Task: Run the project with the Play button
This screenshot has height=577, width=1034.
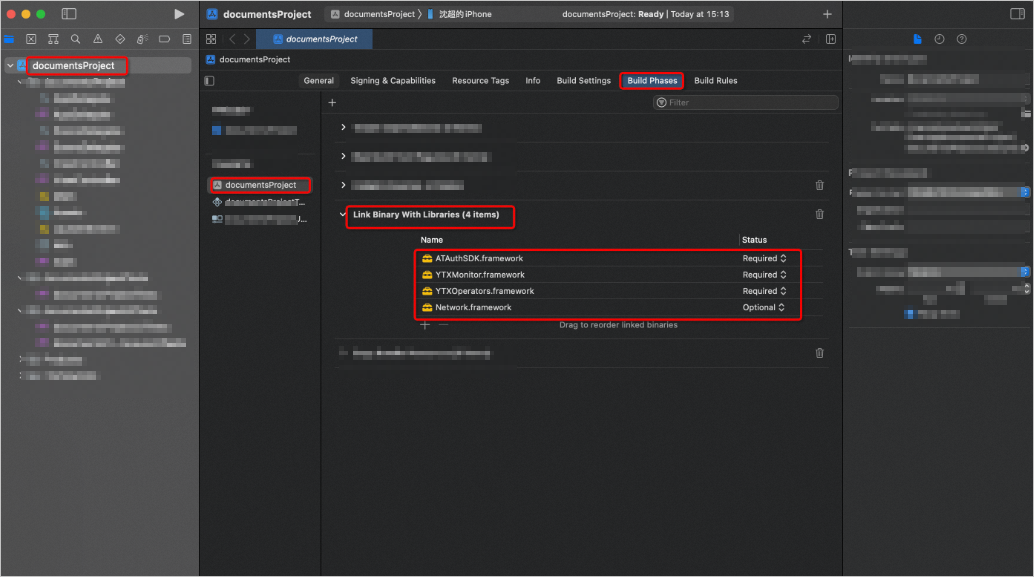Action: coord(179,14)
